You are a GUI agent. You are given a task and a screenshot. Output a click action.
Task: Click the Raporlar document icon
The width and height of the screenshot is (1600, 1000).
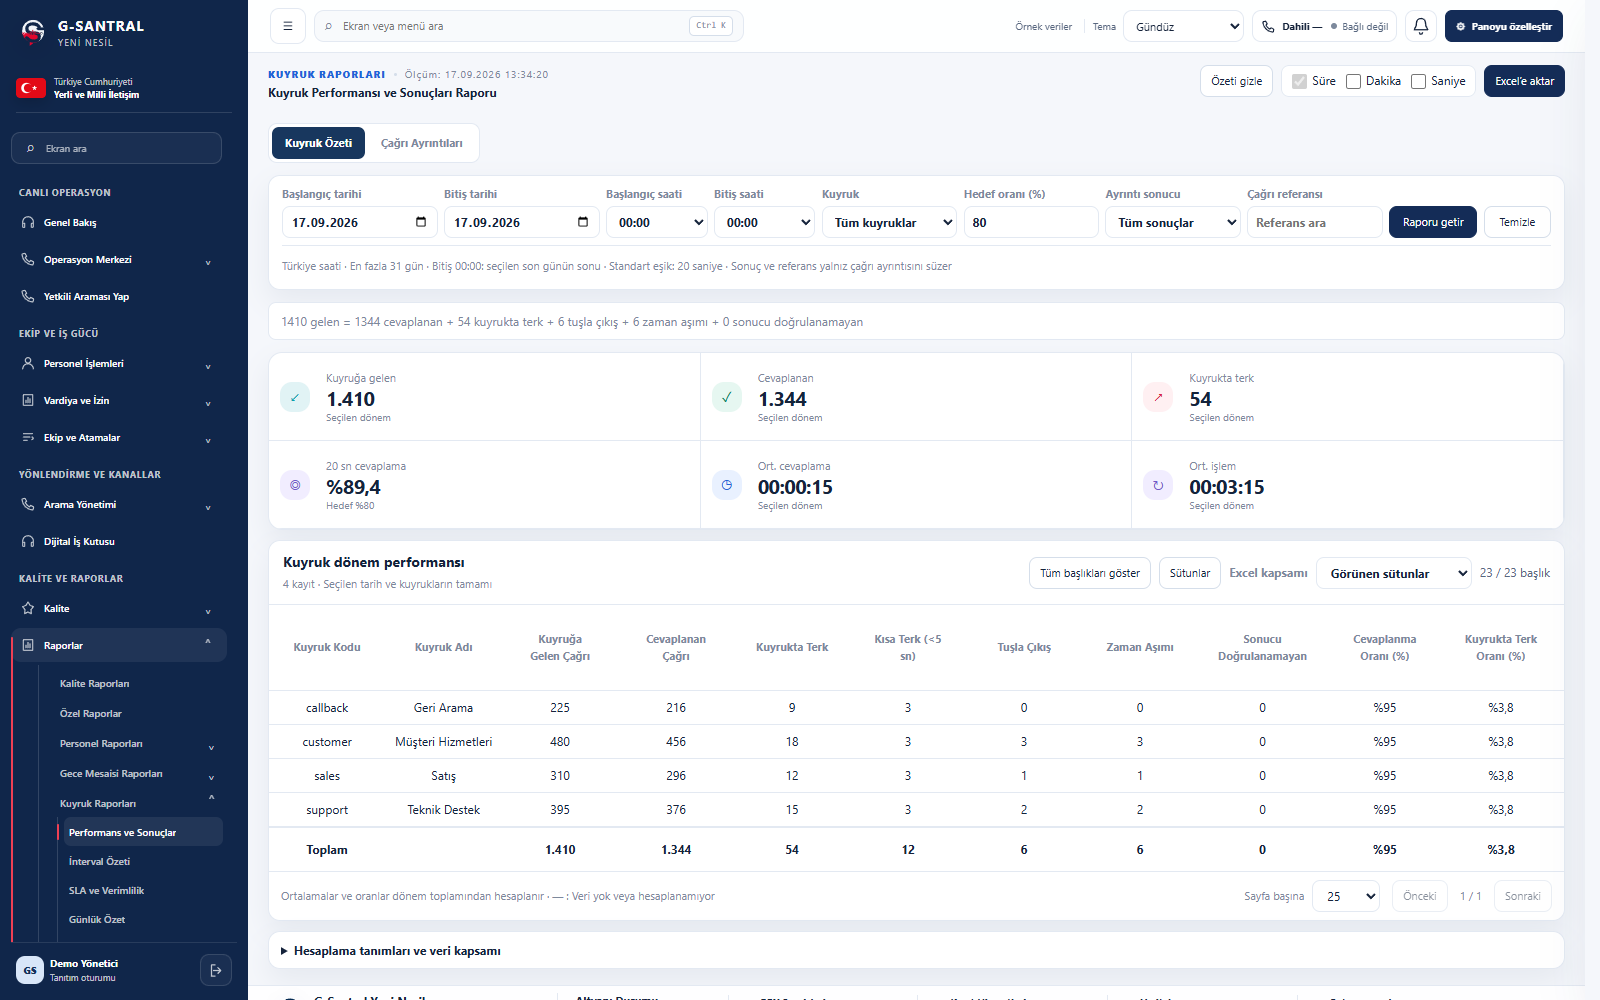(28, 646)
